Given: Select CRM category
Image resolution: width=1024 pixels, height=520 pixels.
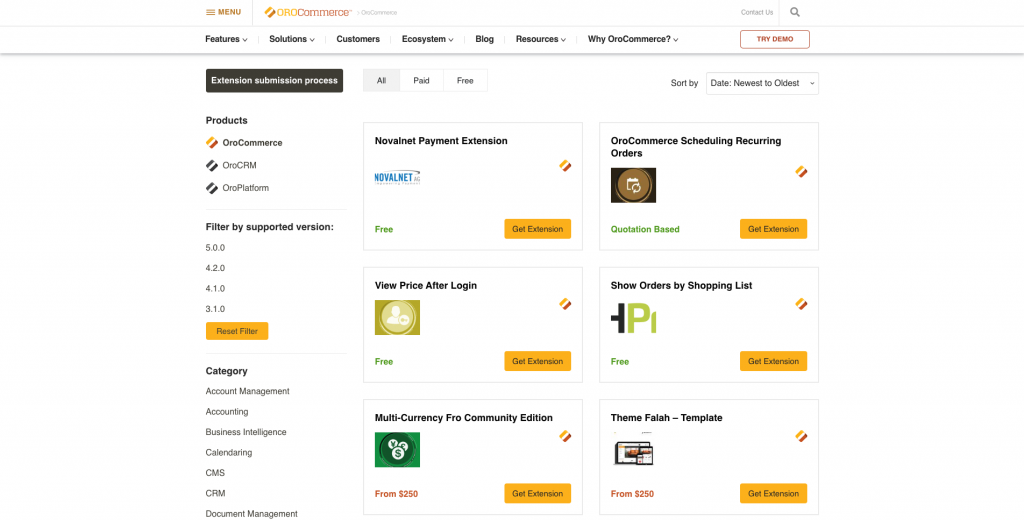Looking at the screenshot, I should [216, 493].
